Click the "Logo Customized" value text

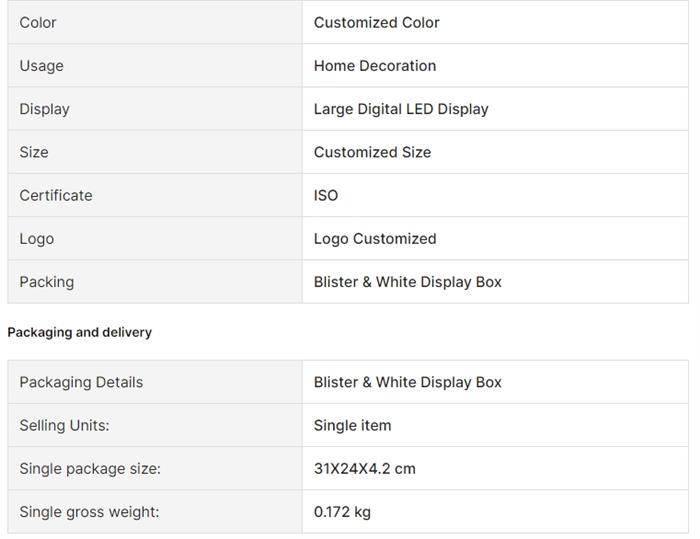point(375,239)
